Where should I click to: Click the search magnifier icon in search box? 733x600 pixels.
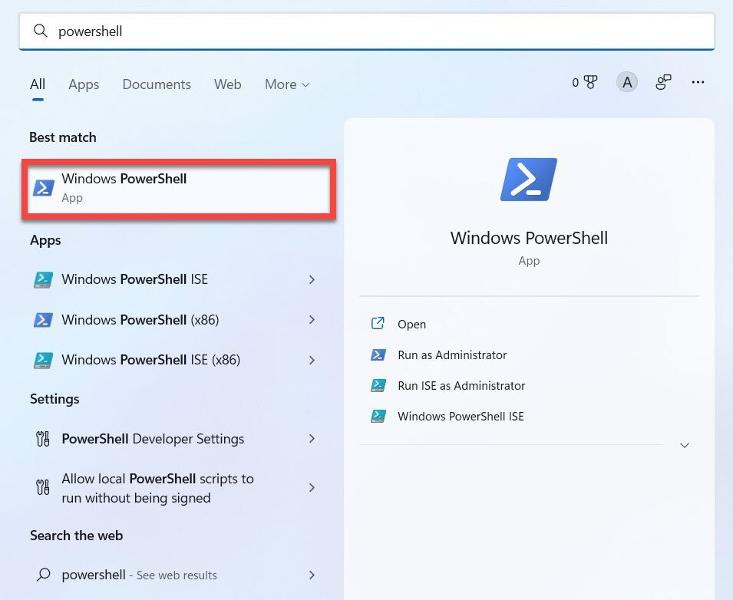tap(41, 31)
